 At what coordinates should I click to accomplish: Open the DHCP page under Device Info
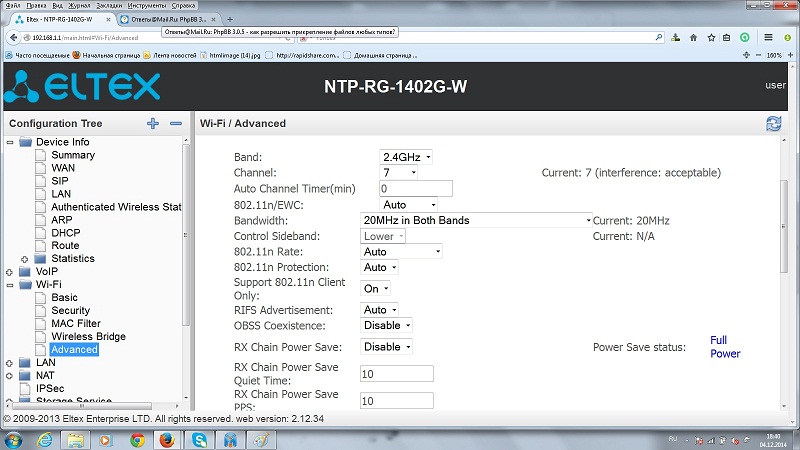[66, 233]
